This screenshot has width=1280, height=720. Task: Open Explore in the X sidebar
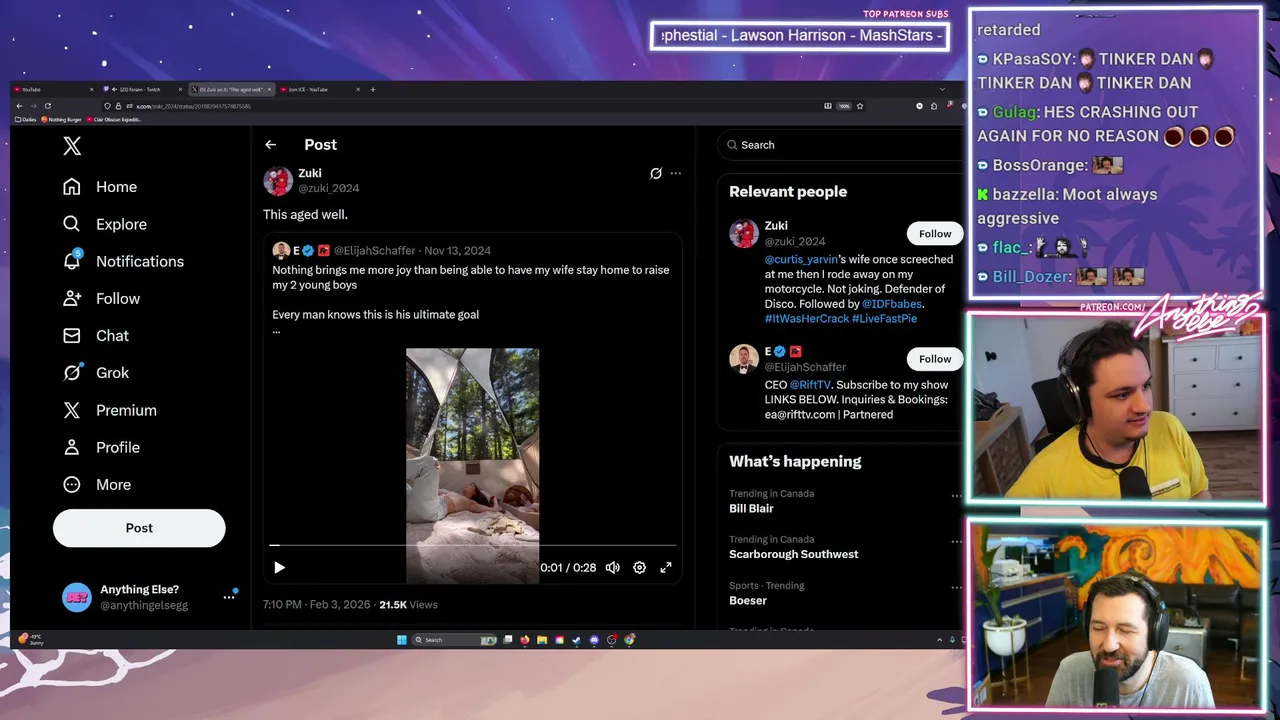(x=105, y=224)
